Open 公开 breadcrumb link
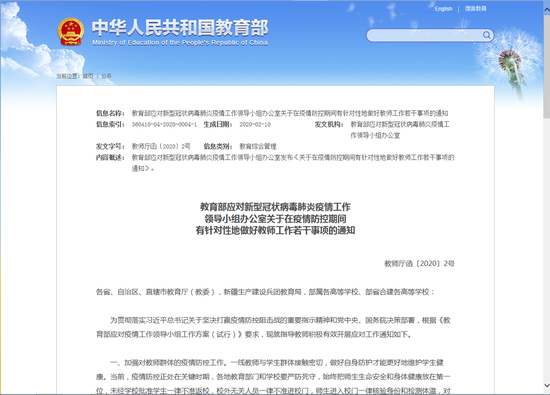 coord(106,76)
